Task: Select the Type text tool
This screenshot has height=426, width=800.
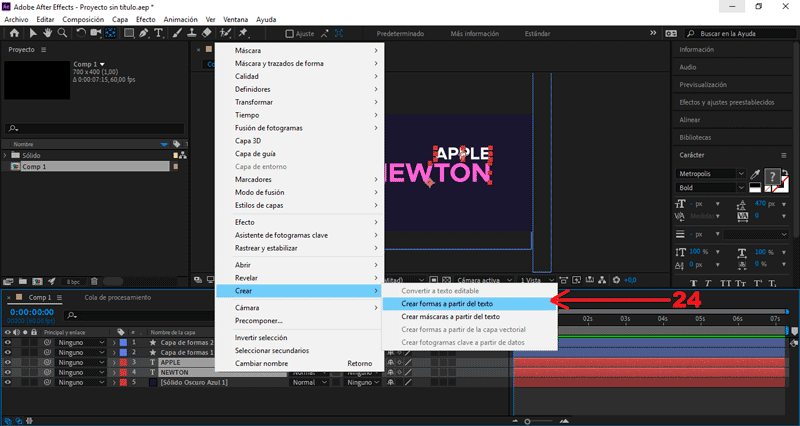Action: pos(158,33)
